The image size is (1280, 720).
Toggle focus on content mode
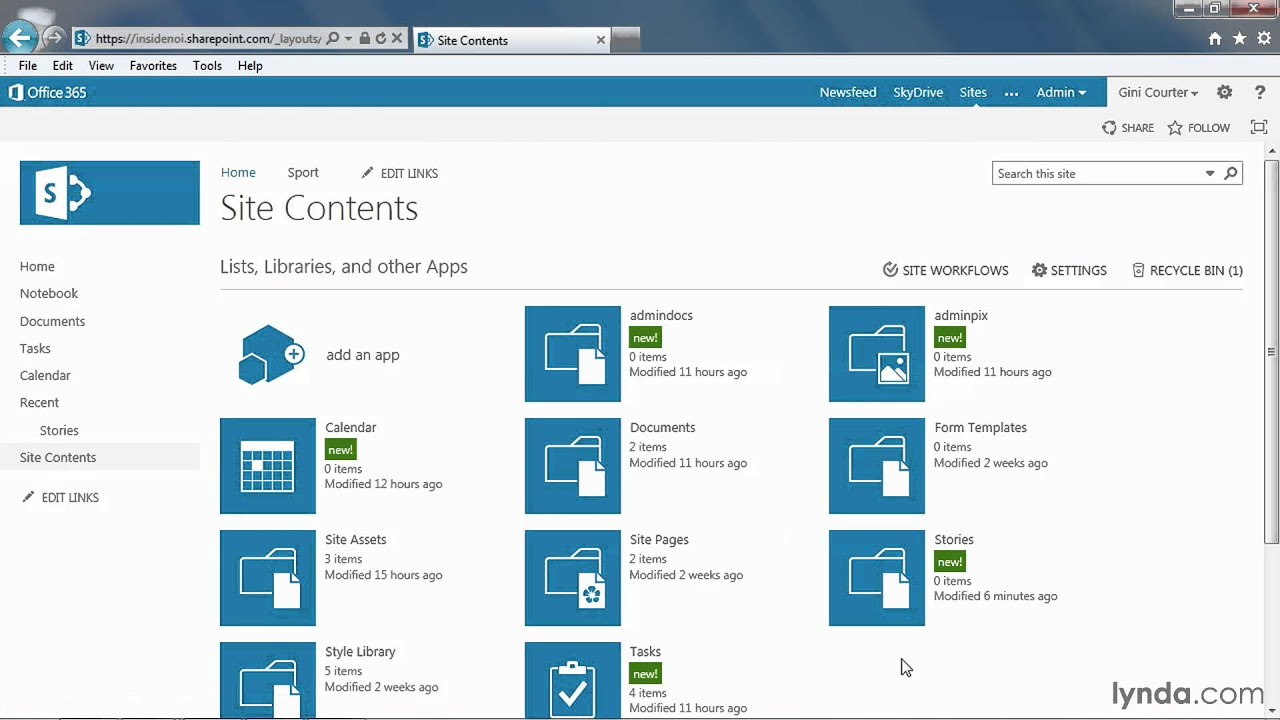click(x=1258, y=127)
